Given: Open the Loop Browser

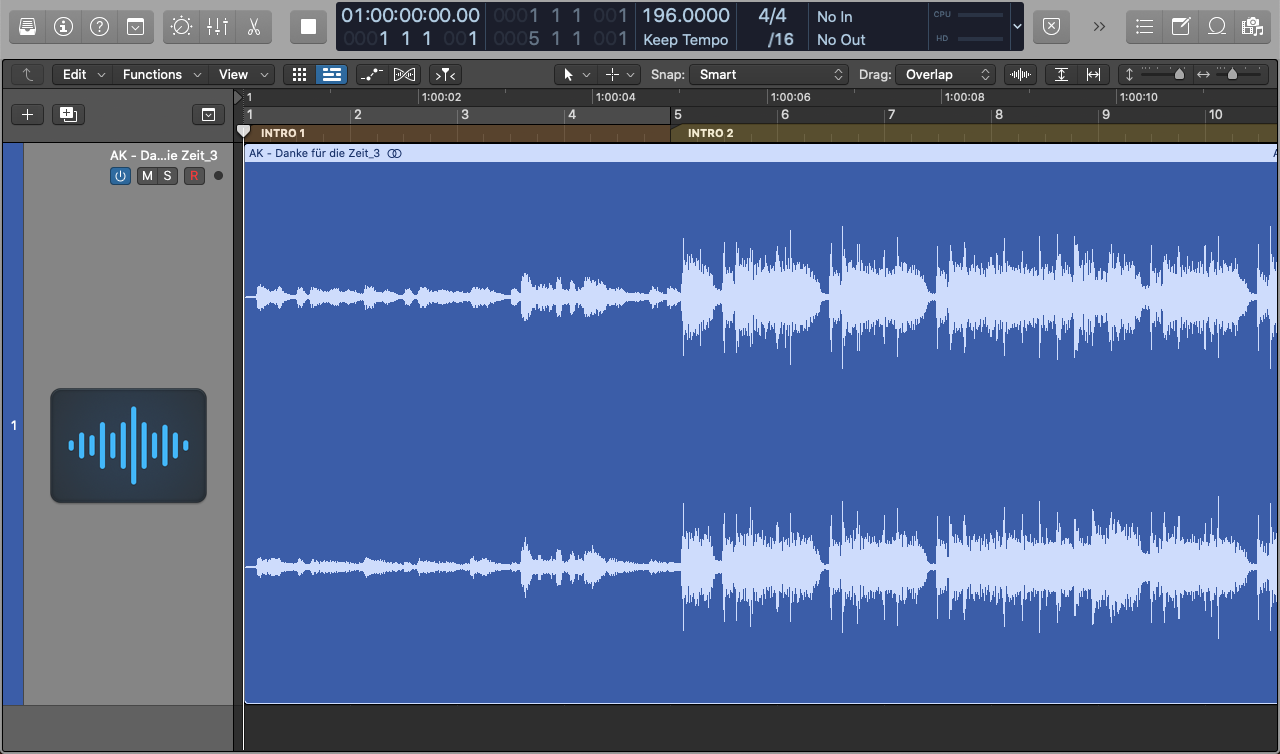Looking at the screenshot, I should coord(1216,27).
